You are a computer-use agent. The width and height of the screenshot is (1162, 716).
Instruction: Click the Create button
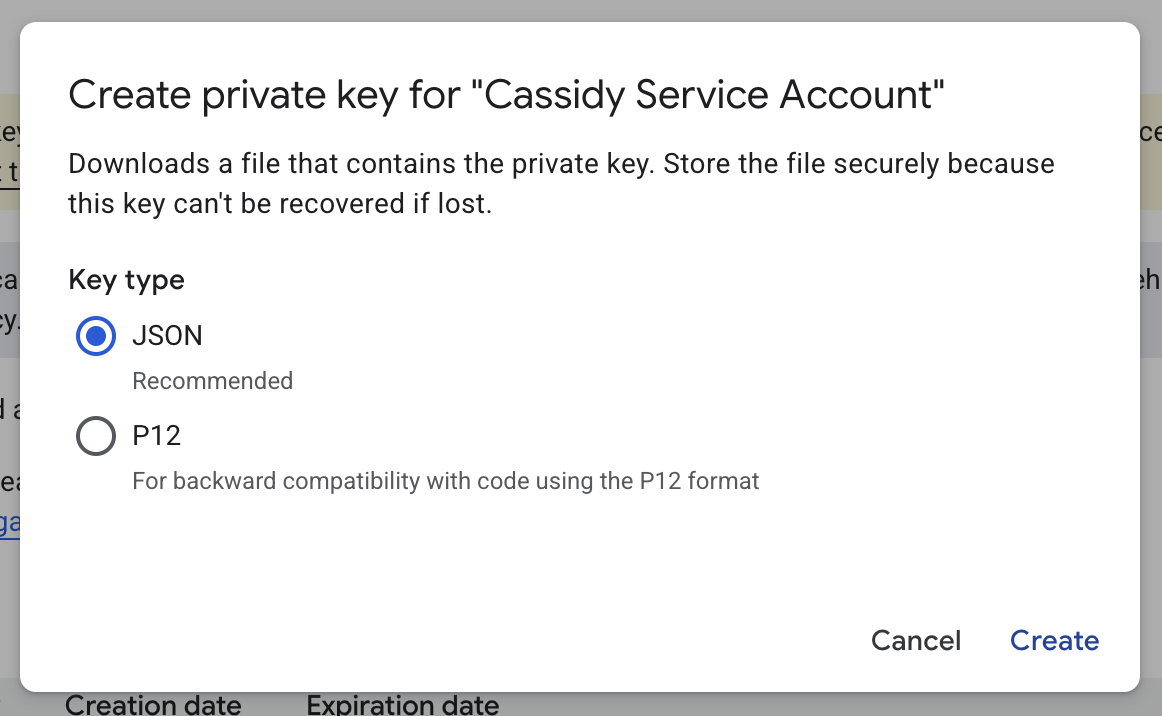(1054, 640)
